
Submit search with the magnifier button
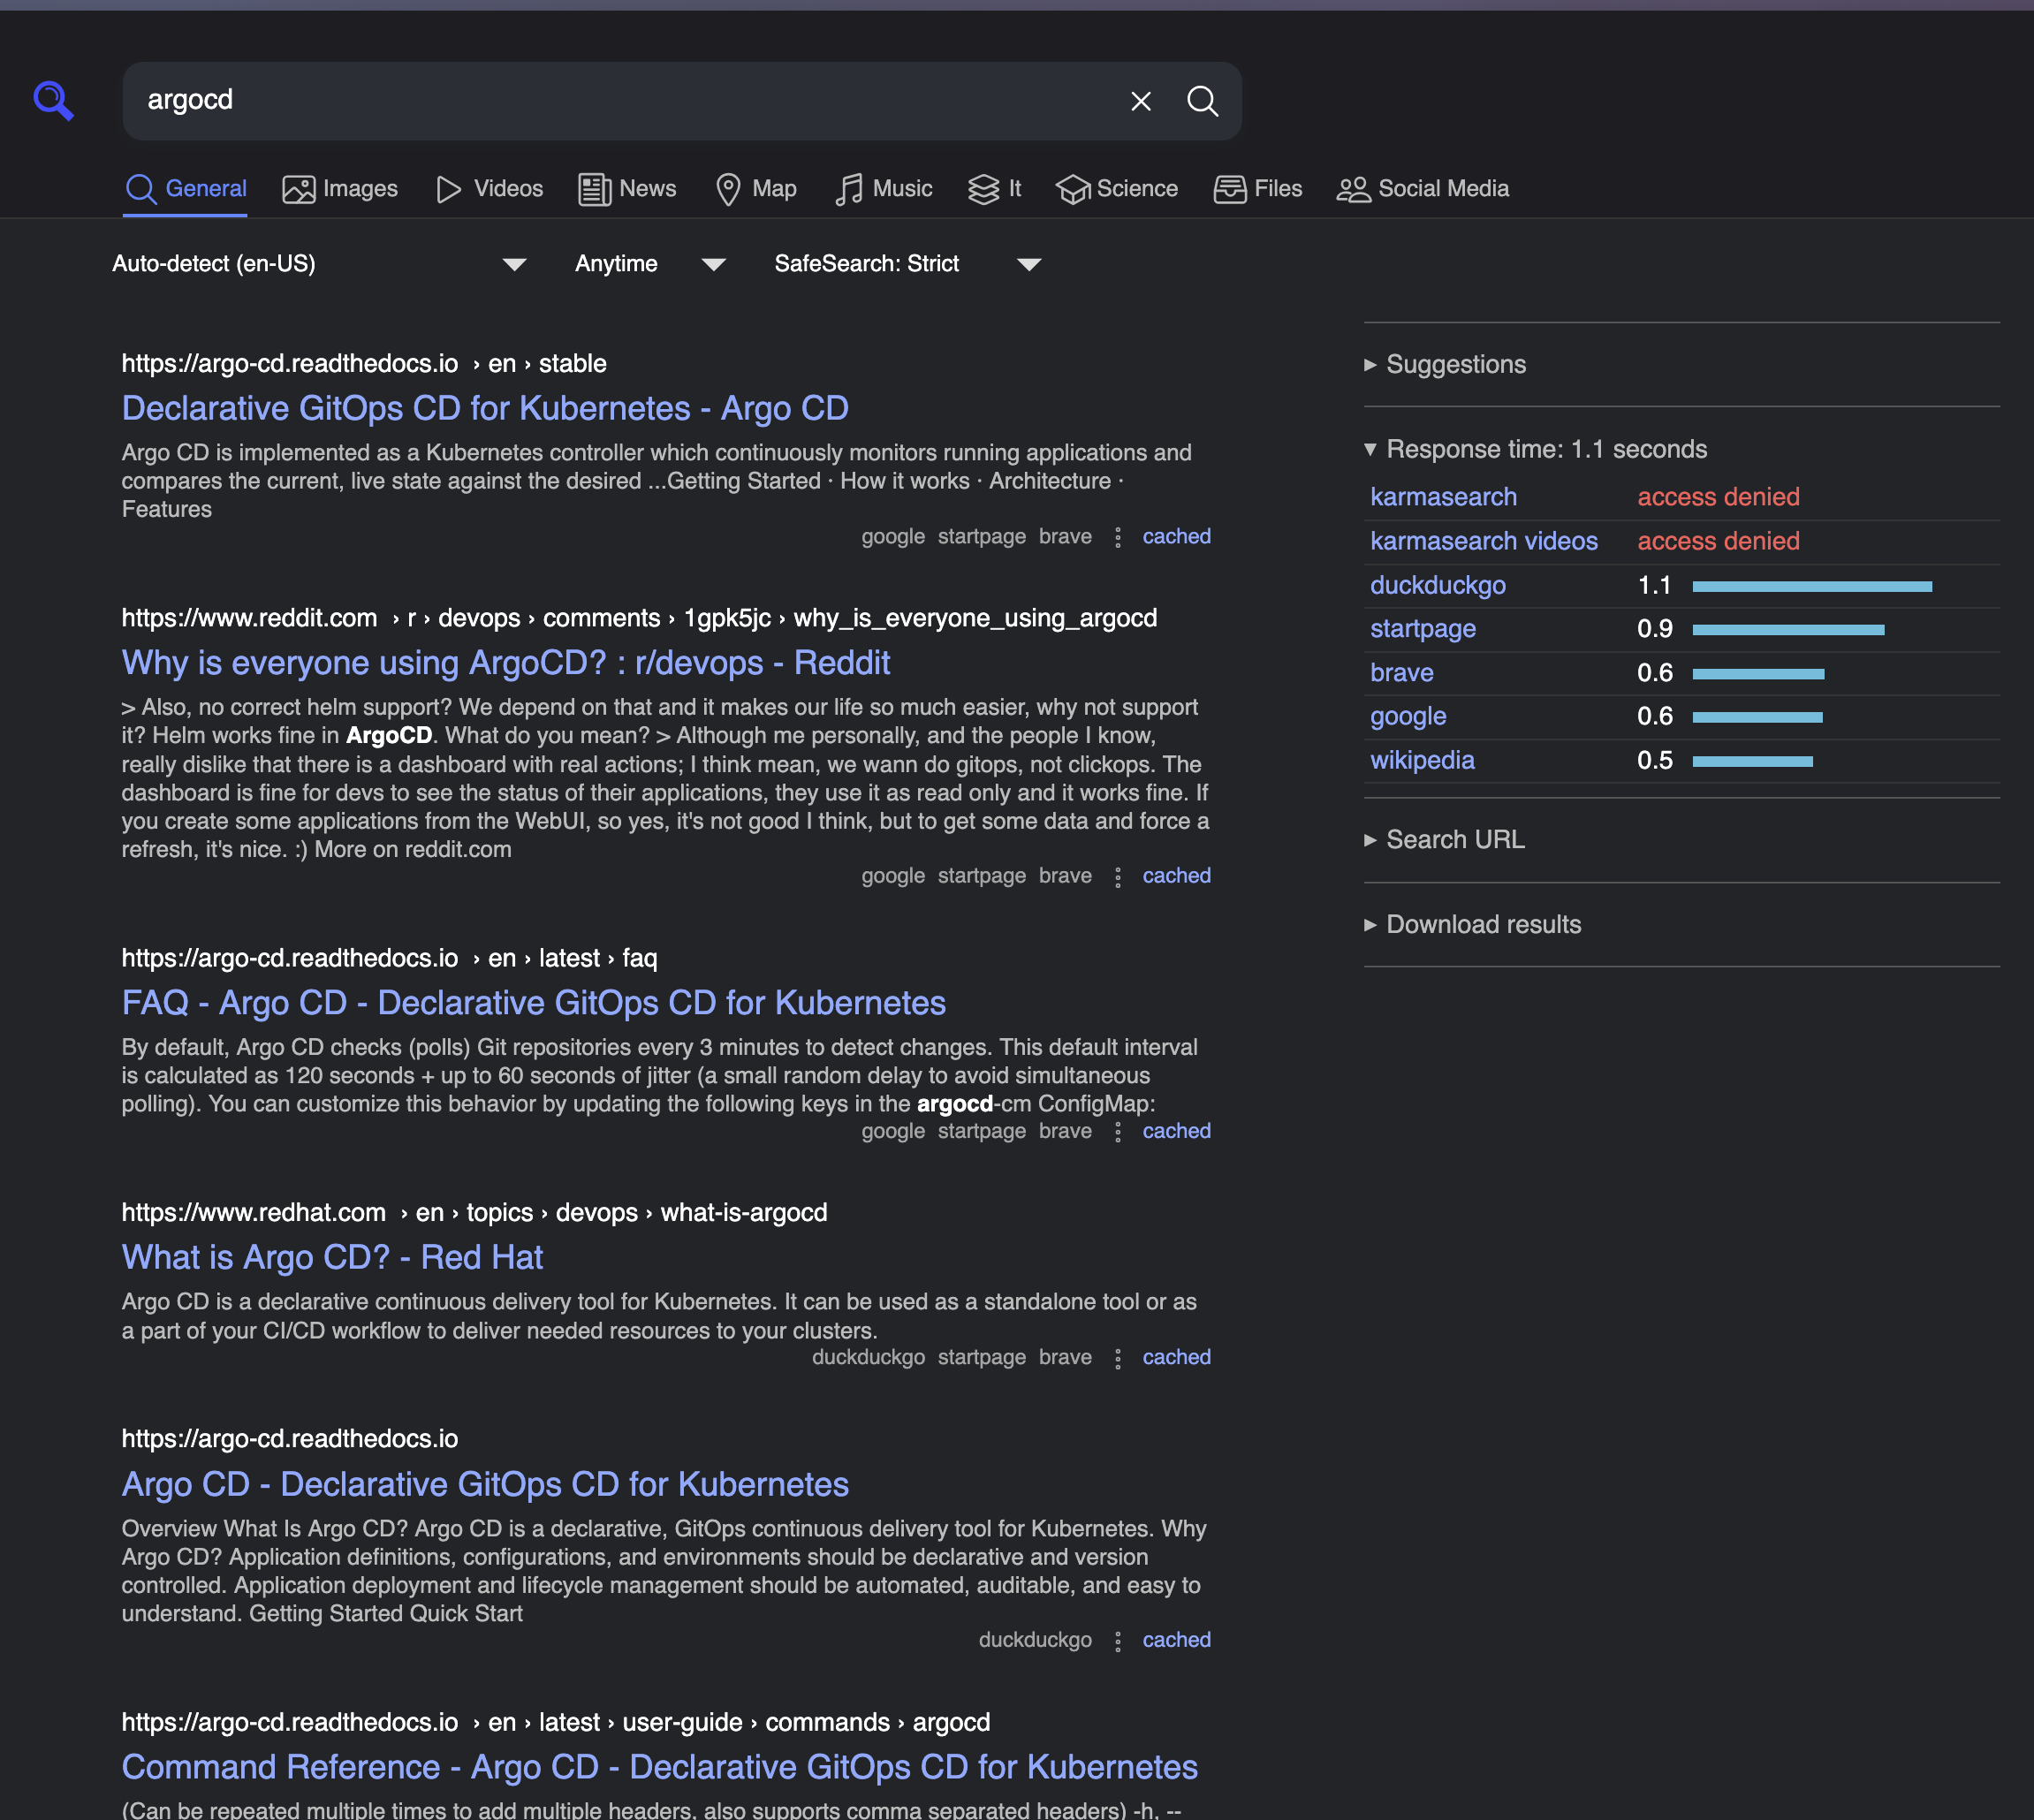click(x=1202, y=101)
